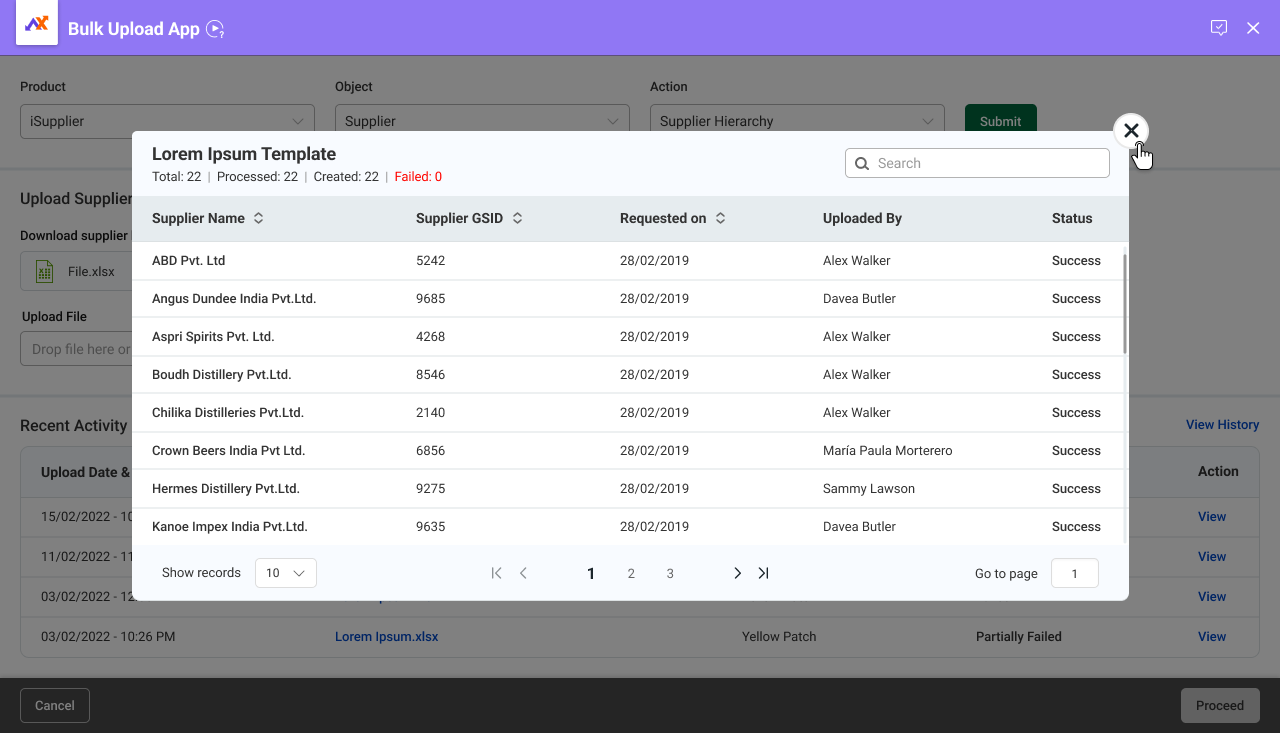This screenshot has height=733, width=1280.
Task: Expand the Show records dropdown
Action: [x=286, y=573]
